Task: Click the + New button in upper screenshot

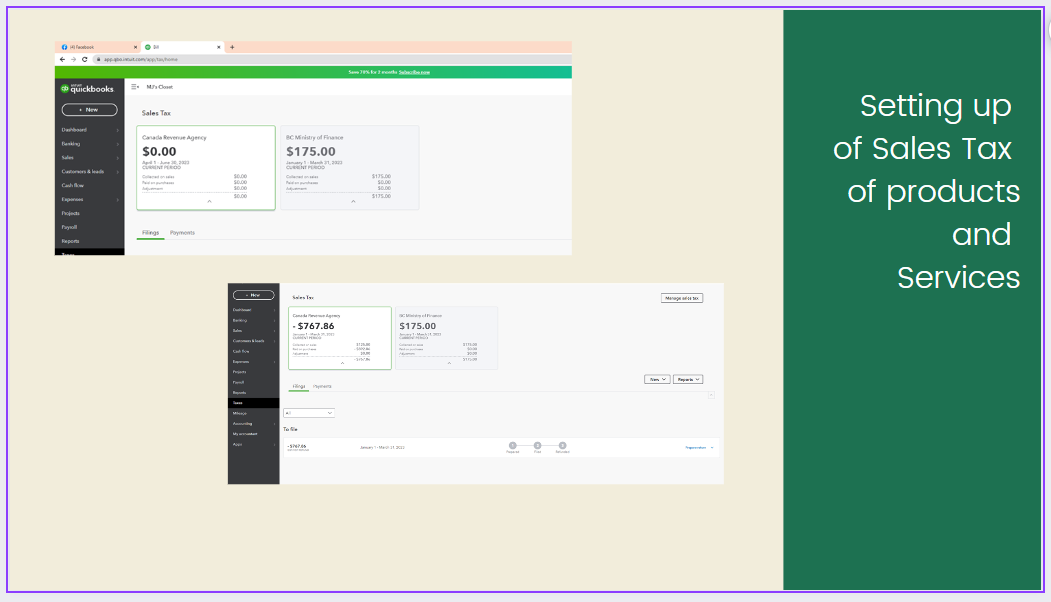Action: pyautogui.click(x=89, y=109)
